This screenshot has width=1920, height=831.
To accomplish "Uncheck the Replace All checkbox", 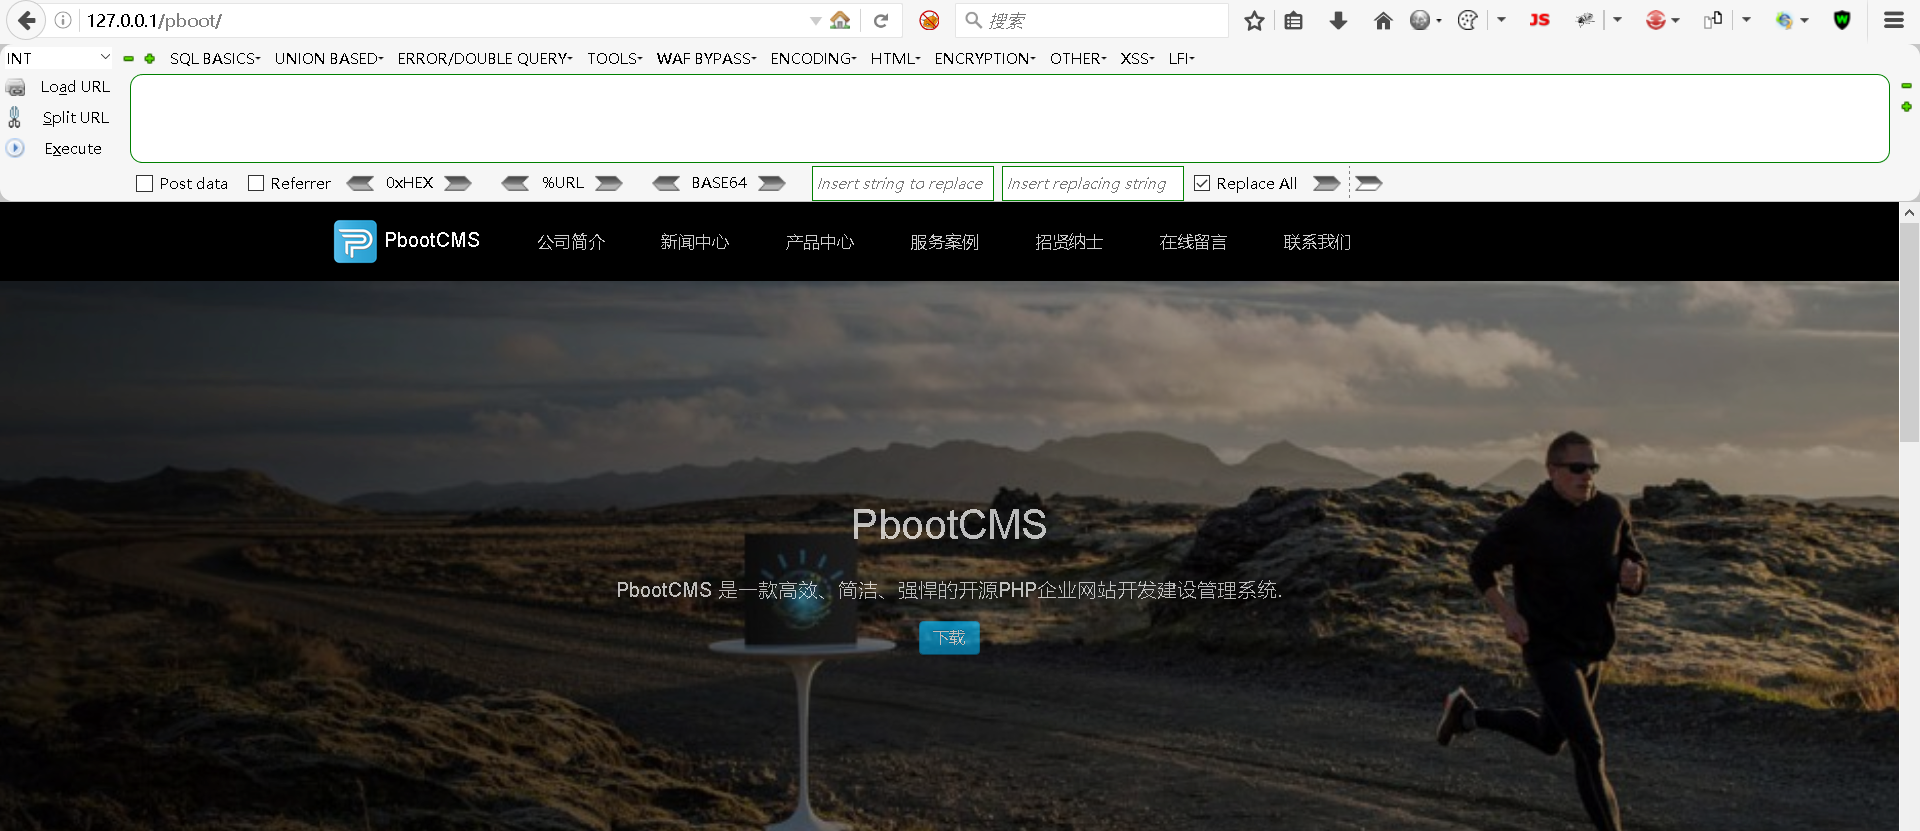I will point(1202,184).
